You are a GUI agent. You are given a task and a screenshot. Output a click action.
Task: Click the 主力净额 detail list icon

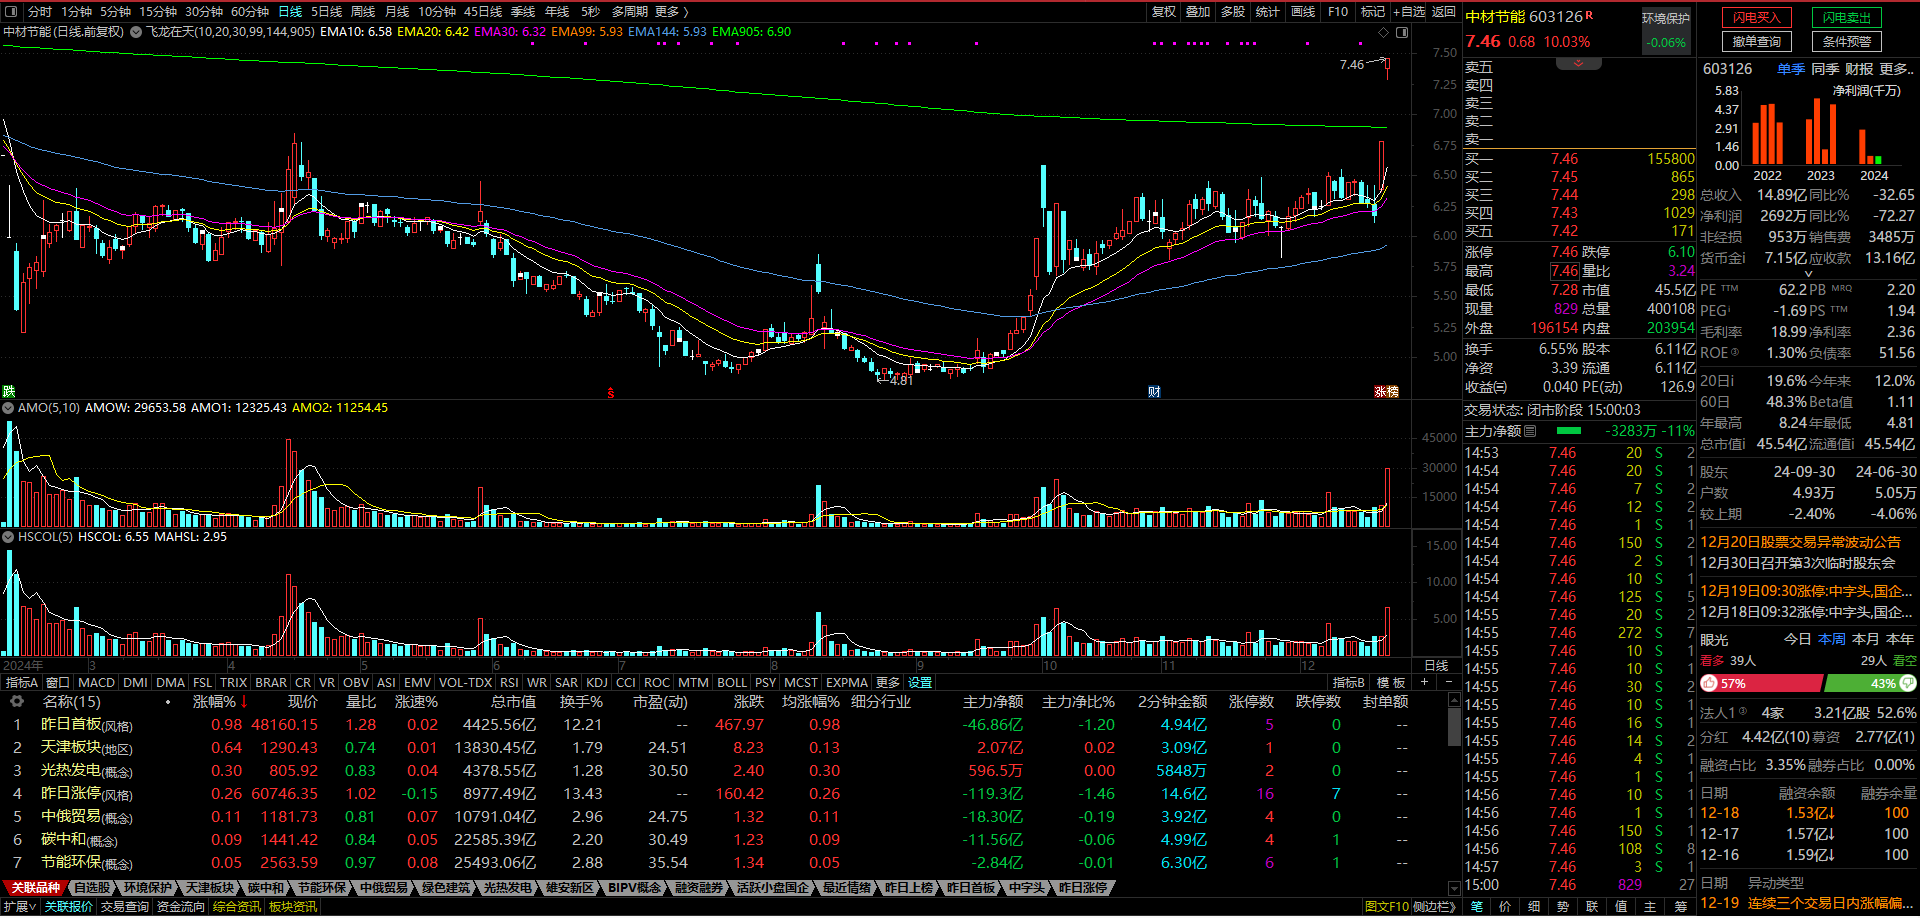click(x=1531, y=431)
